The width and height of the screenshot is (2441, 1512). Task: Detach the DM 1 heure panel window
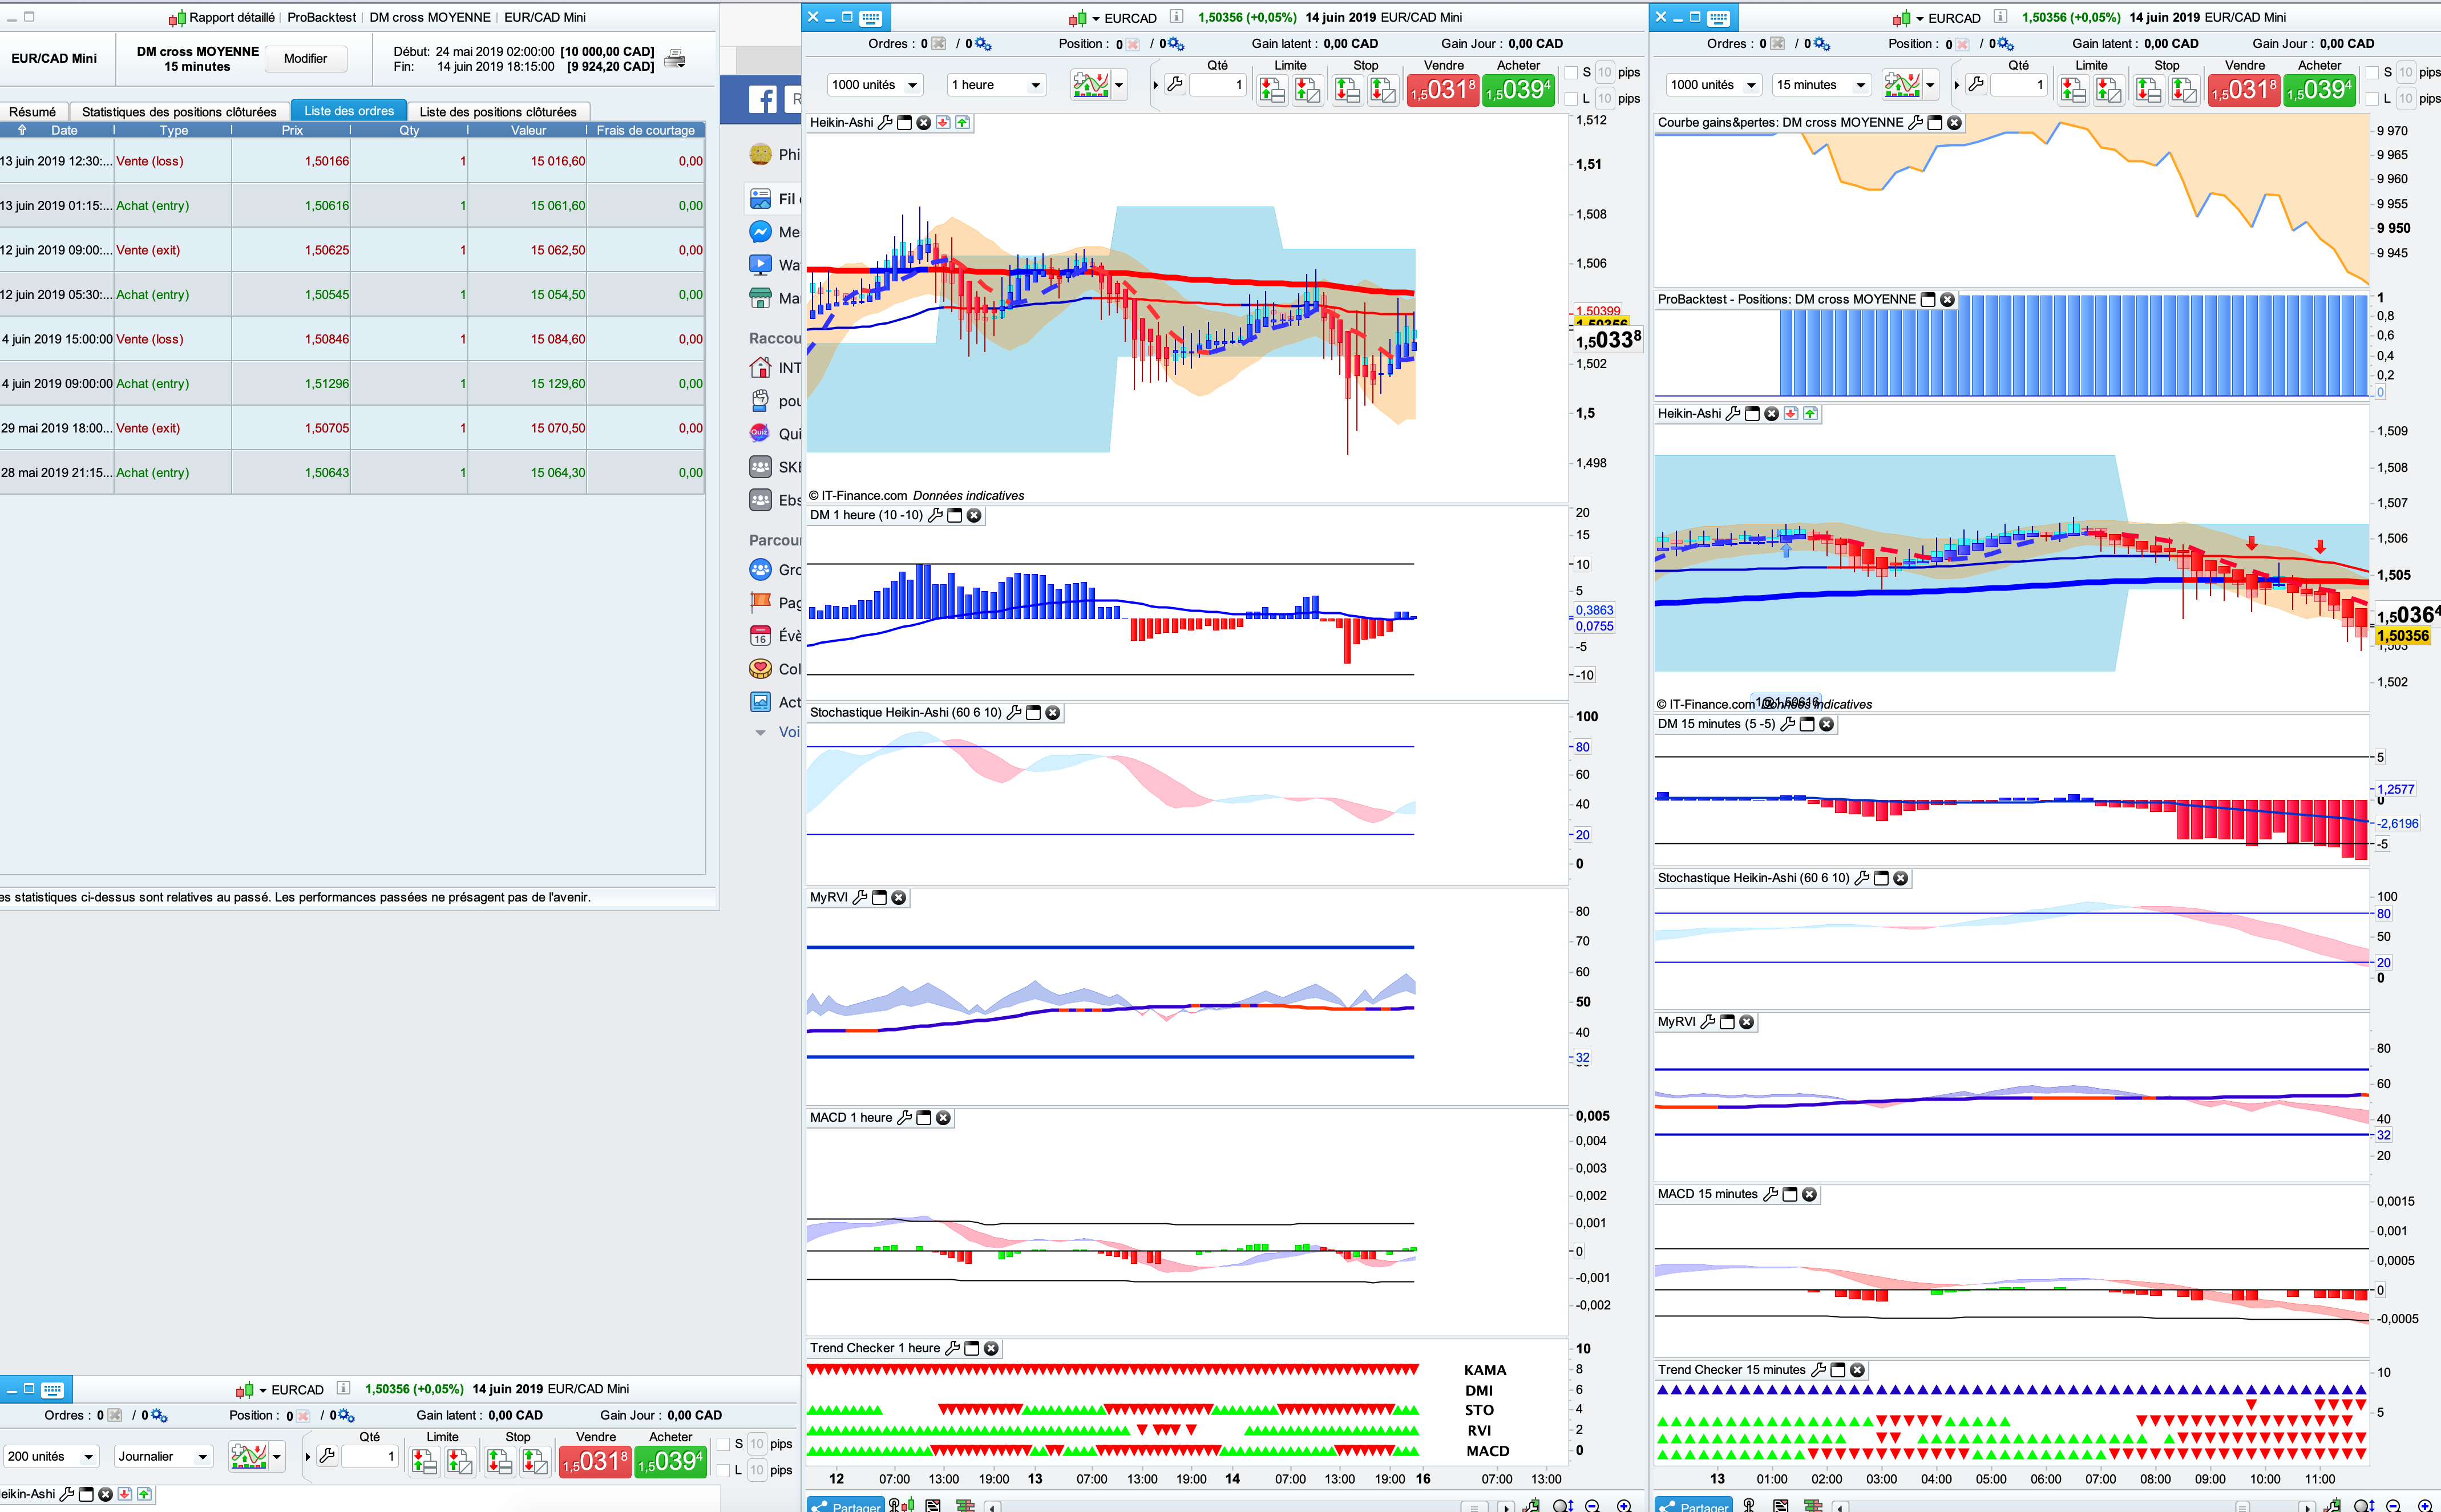coord(954,515)
